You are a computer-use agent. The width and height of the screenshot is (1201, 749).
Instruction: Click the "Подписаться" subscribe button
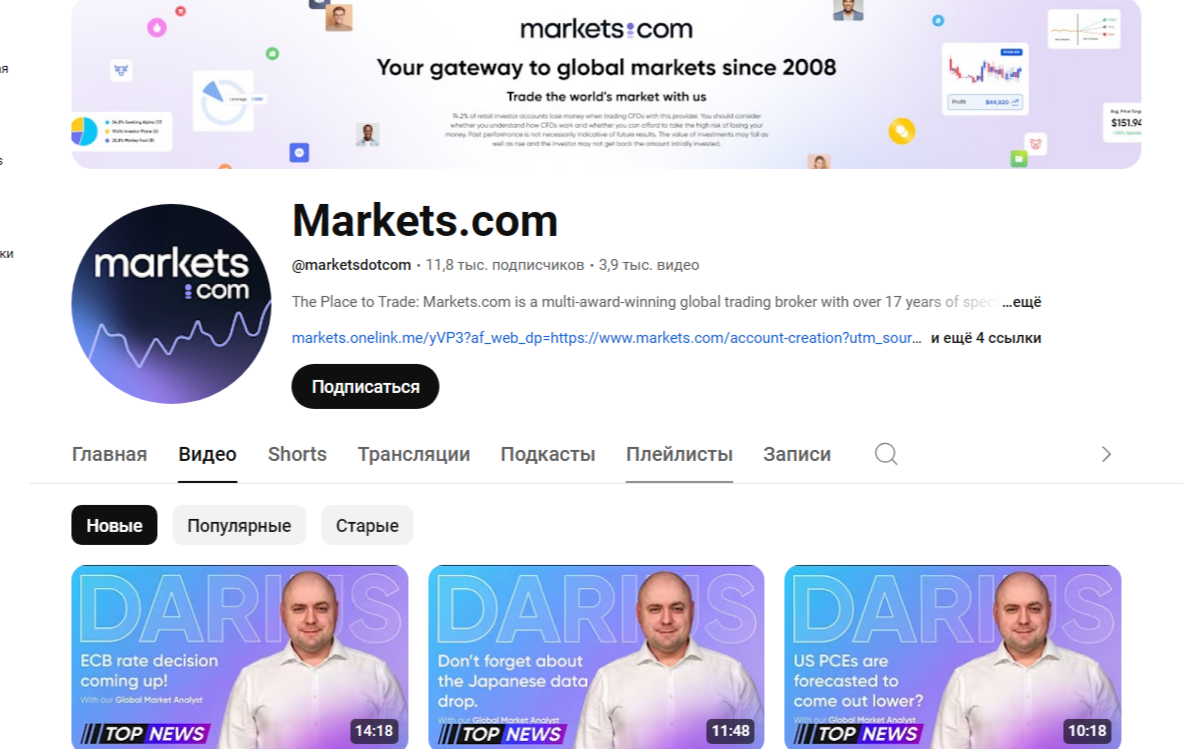pos(365,387)
